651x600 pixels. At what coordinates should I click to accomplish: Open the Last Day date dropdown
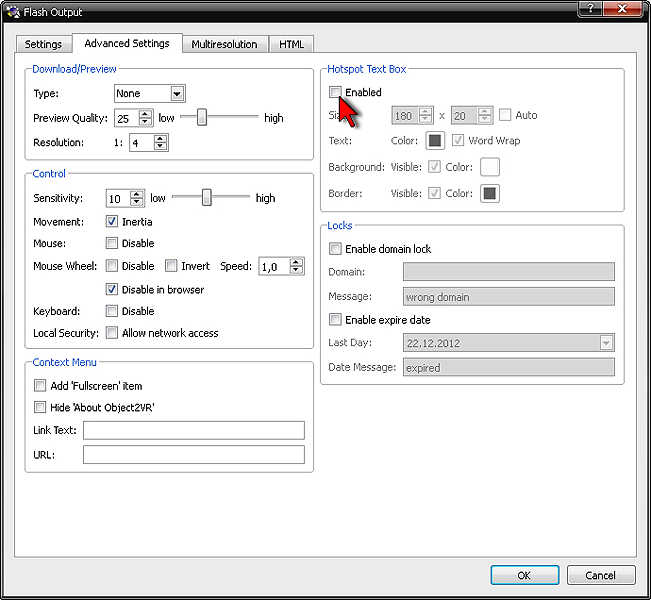(x=606, y=343)
